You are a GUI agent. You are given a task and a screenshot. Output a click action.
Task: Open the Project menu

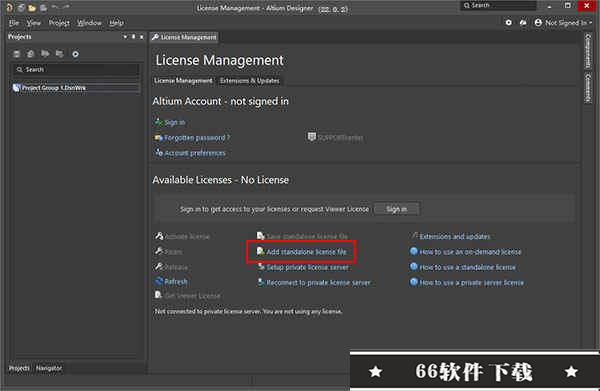tap(59, 23)
